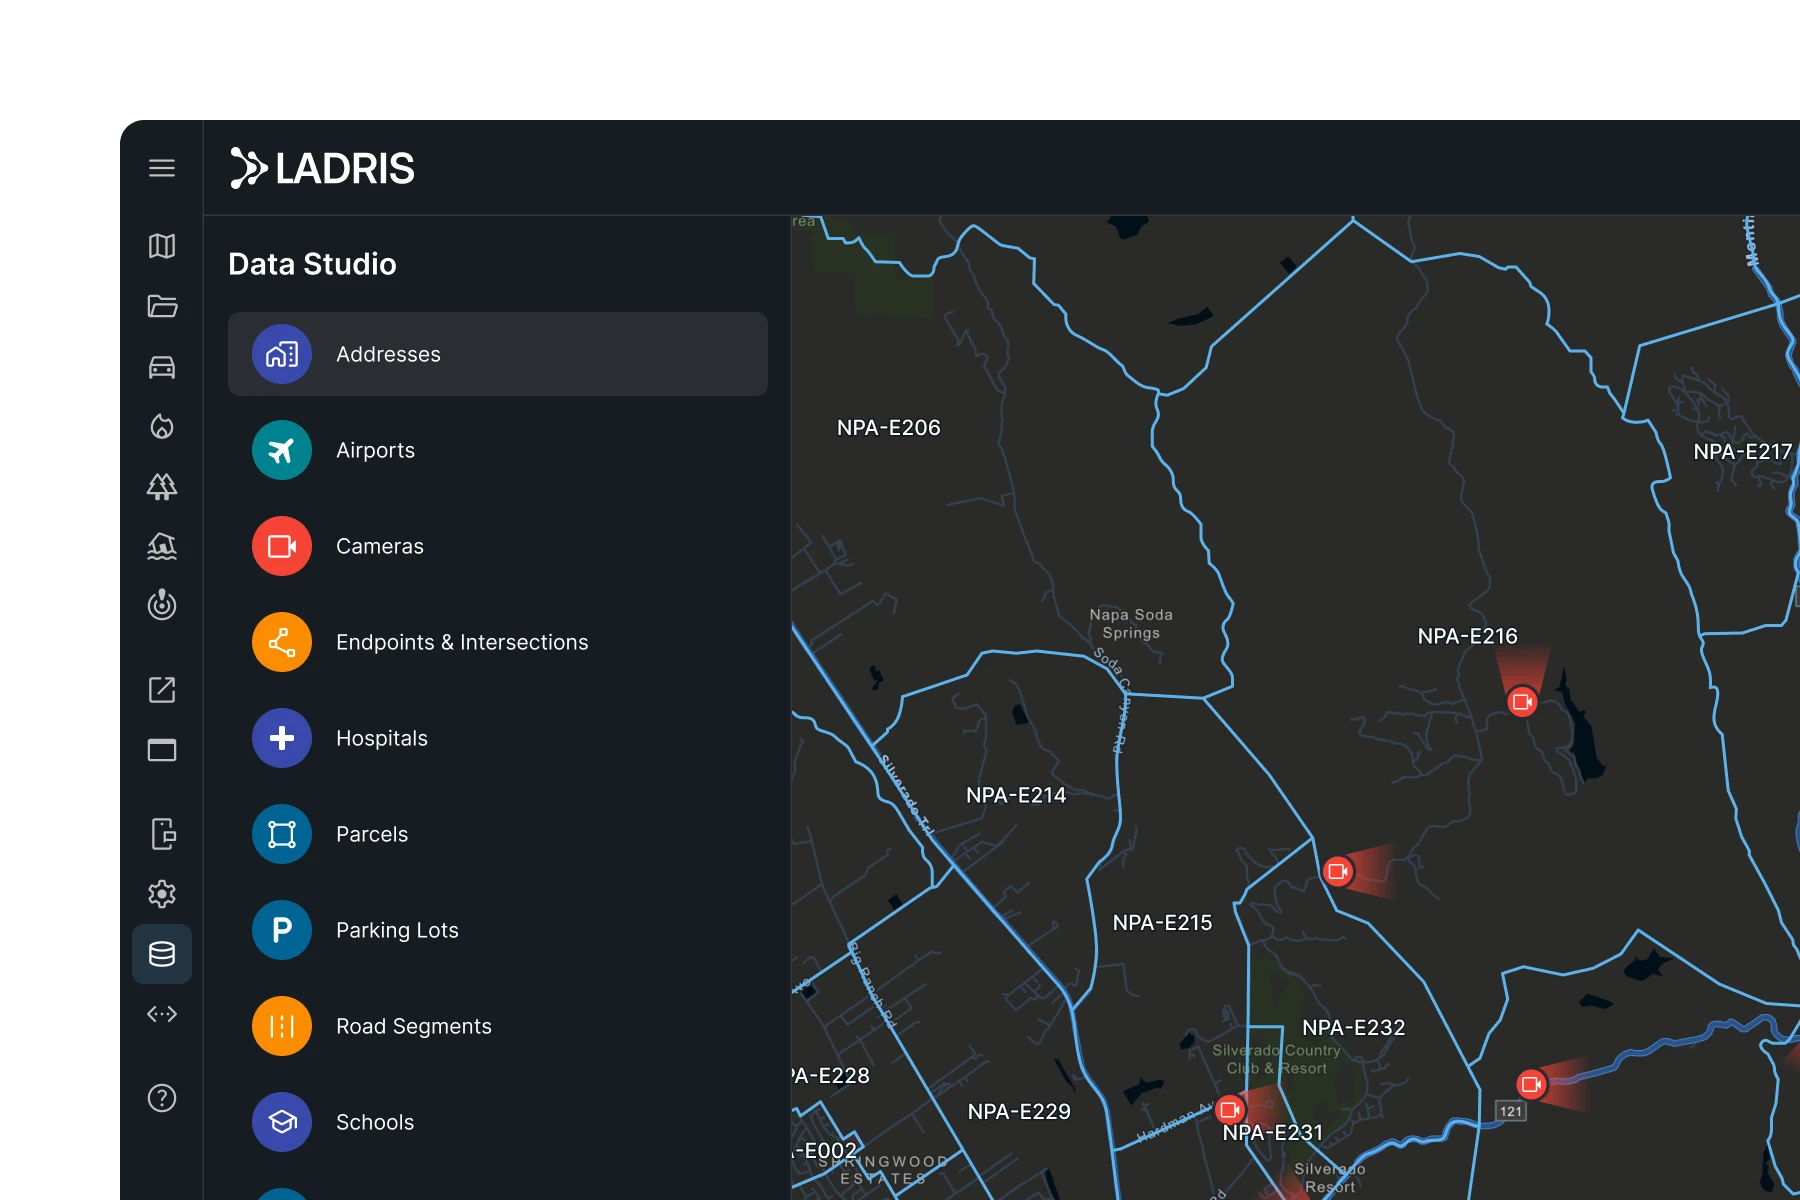The width and height of the screenshot is (1800, 1200).
Task: Click the NPA-E232 zone label
Action: (x=1353, y=1027)
